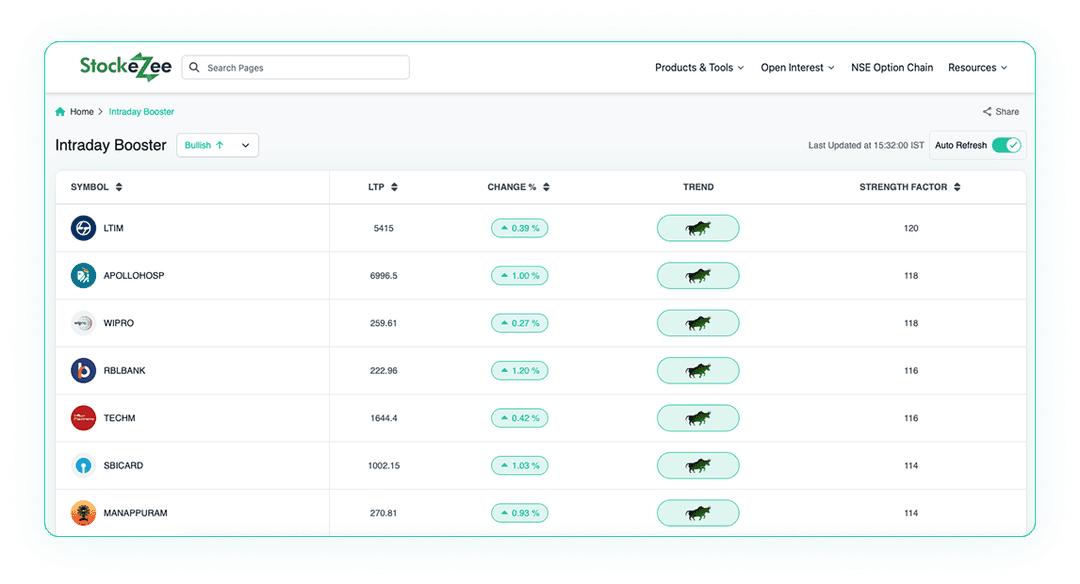Click the 1.20 % change badge for RBLBANK
This screenshot has width=1080, height=584.
(x=519, y=371)
